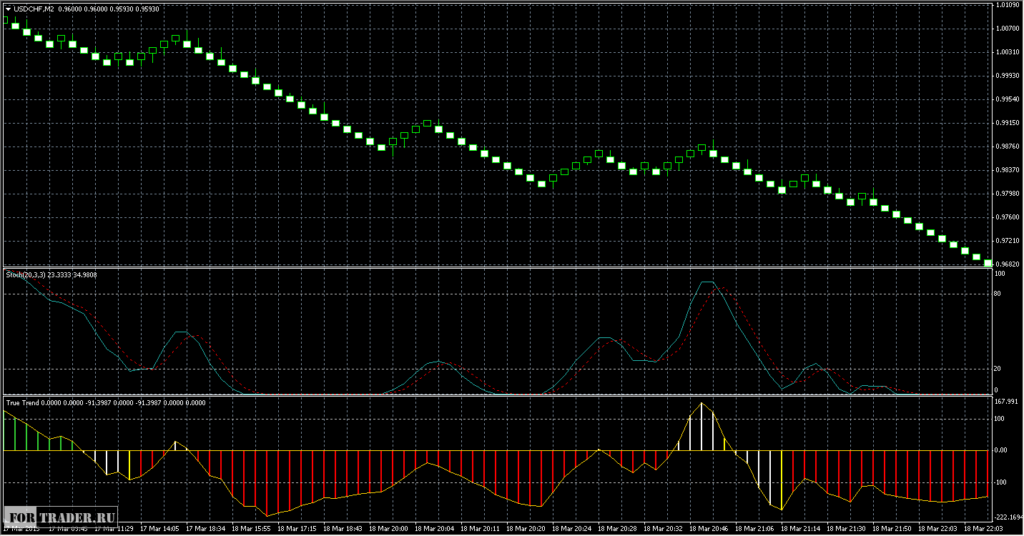Click the True Trend indicator label
The image size is (1024, 536).
click(23, 403)
